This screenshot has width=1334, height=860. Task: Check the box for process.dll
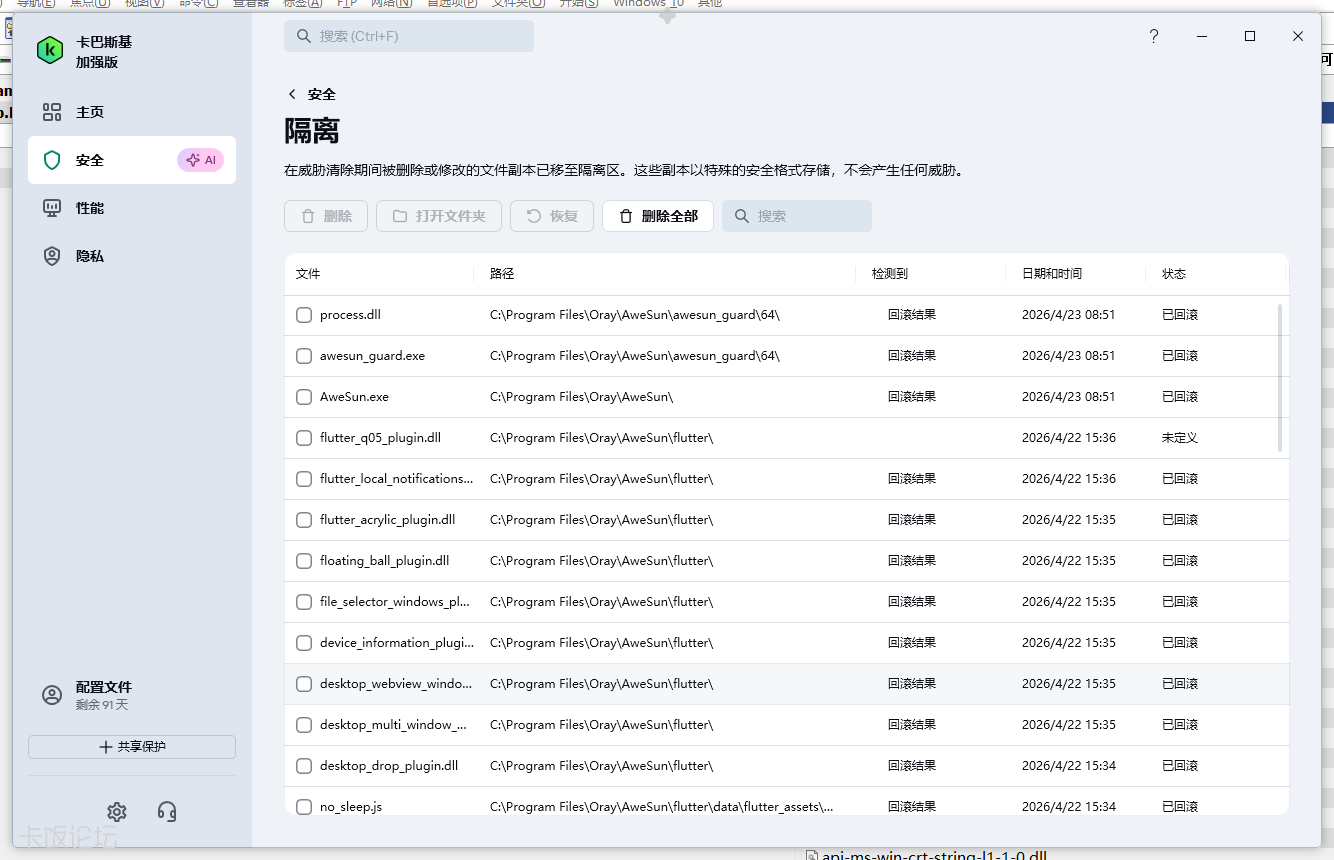(304, 315)
